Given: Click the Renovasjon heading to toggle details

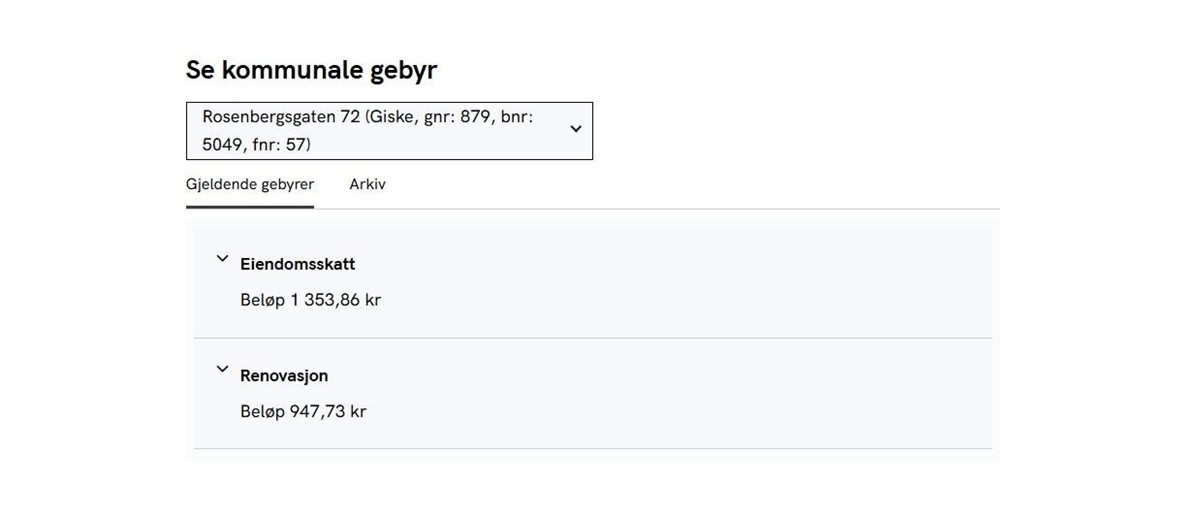Looking at the screenshot, I should [284, 376].
